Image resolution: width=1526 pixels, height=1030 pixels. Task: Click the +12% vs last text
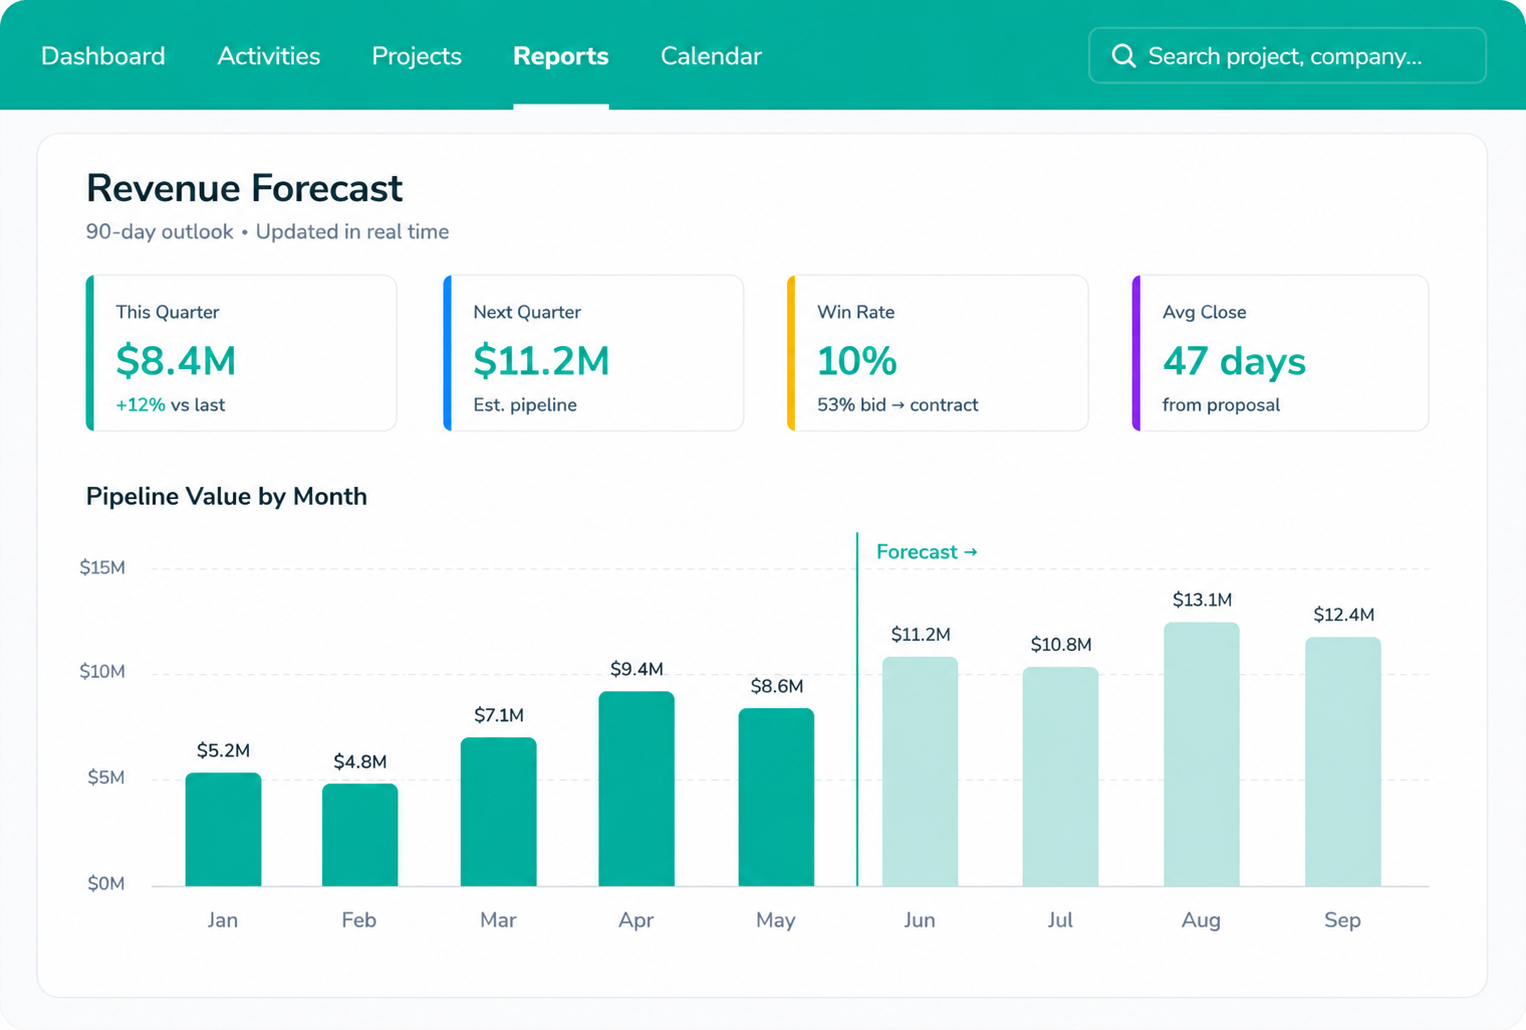170,405
